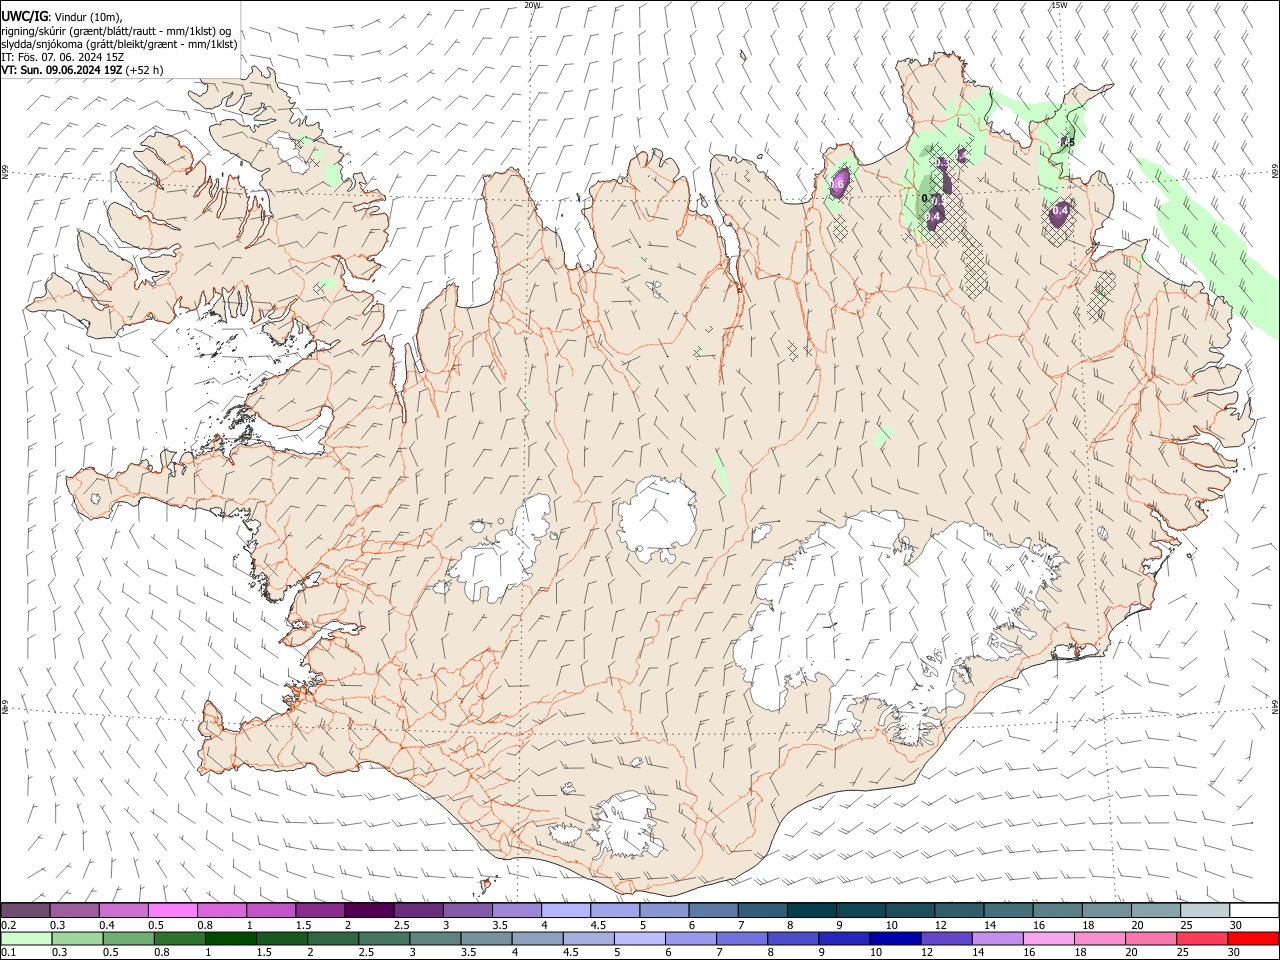This screenshot has height=960, width=1280.
Task: Click the white 30 swatch ending the upper scale
Action: 1254,911
